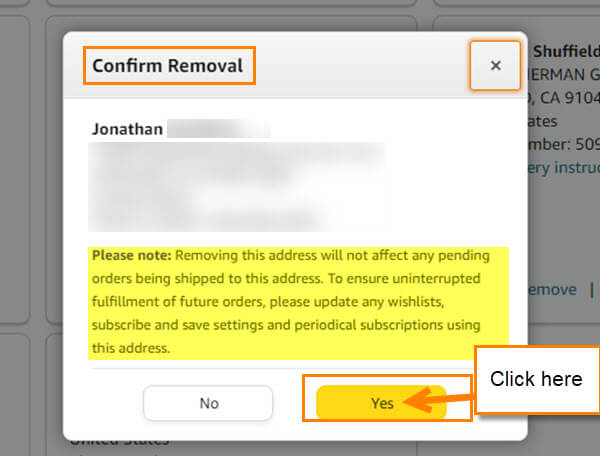Screen dimensions: 600x456
Task: Click the blurred address block
Action: (236, 187)
